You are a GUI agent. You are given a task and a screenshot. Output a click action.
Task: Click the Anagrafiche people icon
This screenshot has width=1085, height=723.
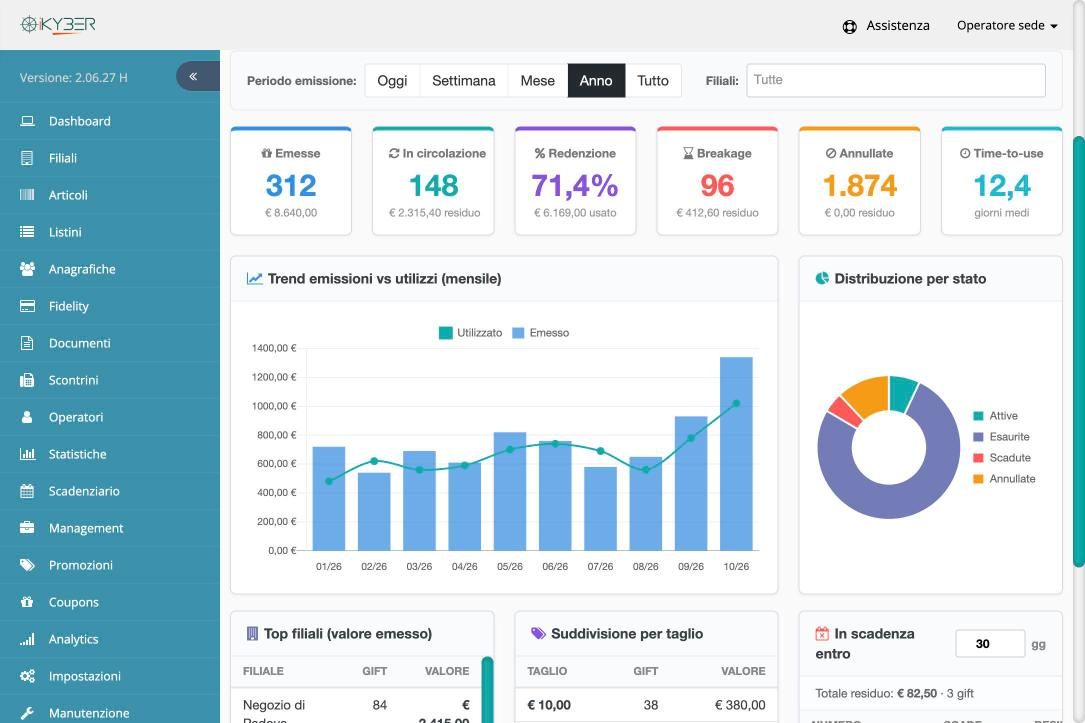(x=27, y=269)
